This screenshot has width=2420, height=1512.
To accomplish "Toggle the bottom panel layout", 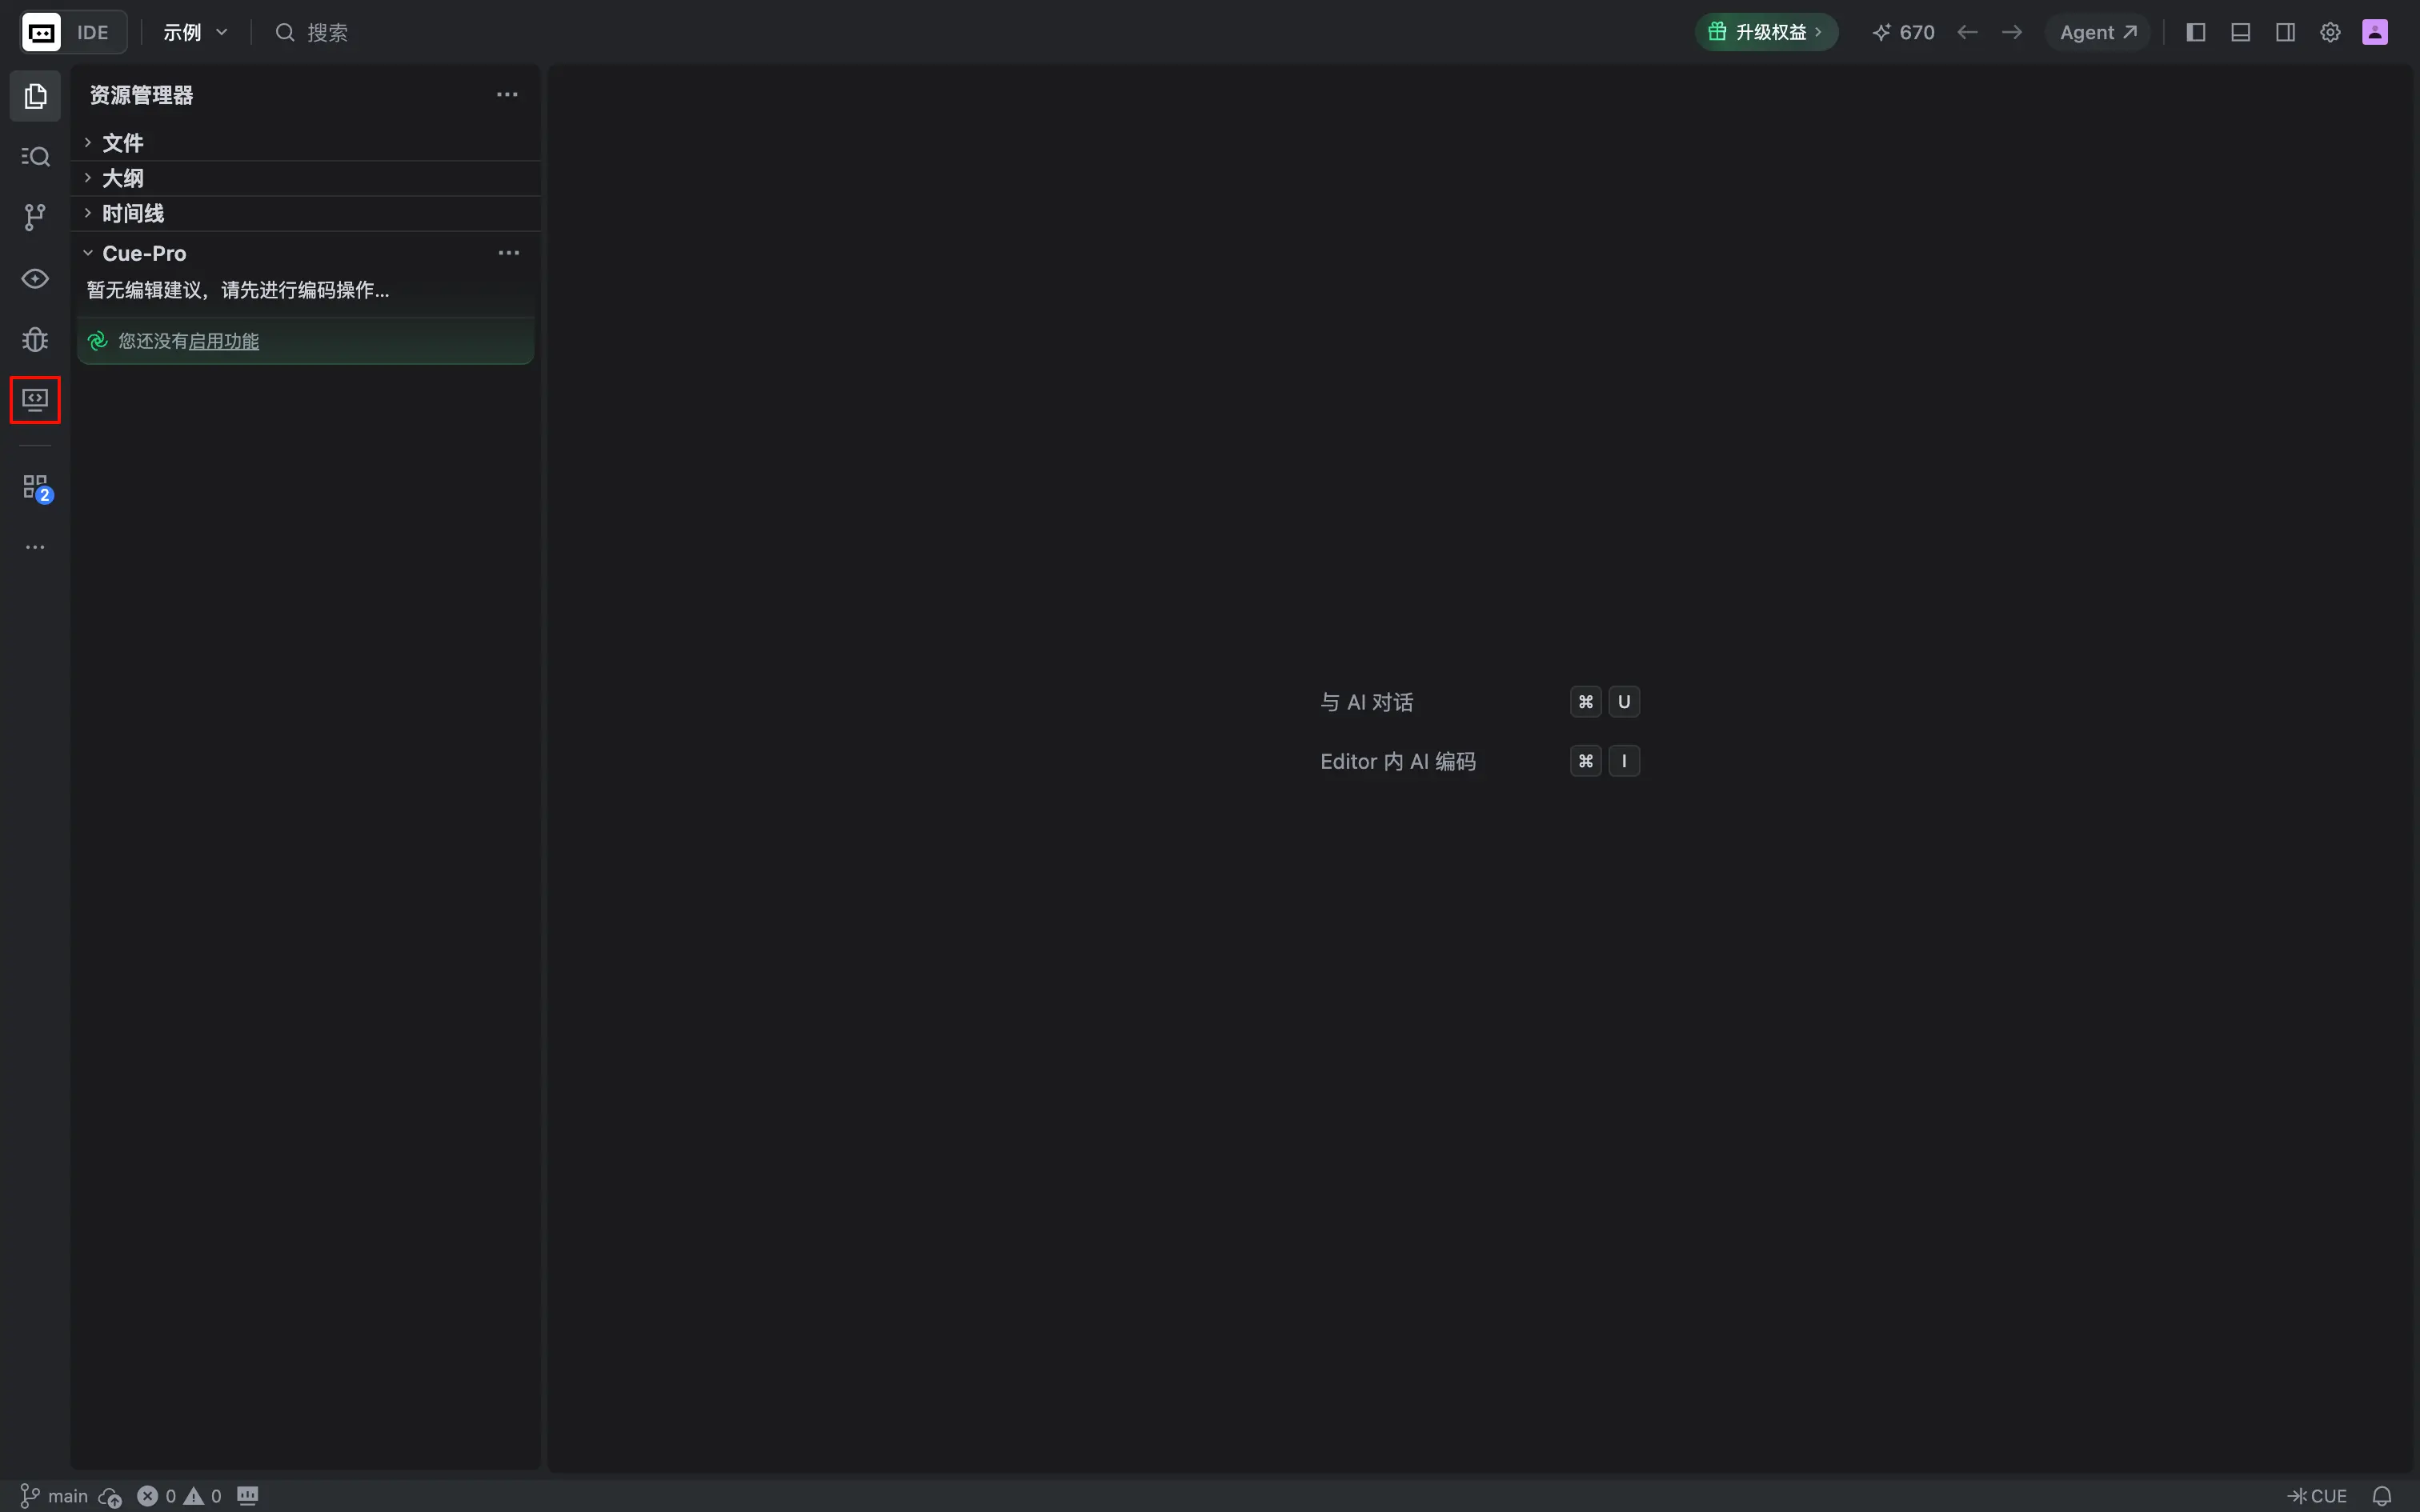I will coord(2241,32).
